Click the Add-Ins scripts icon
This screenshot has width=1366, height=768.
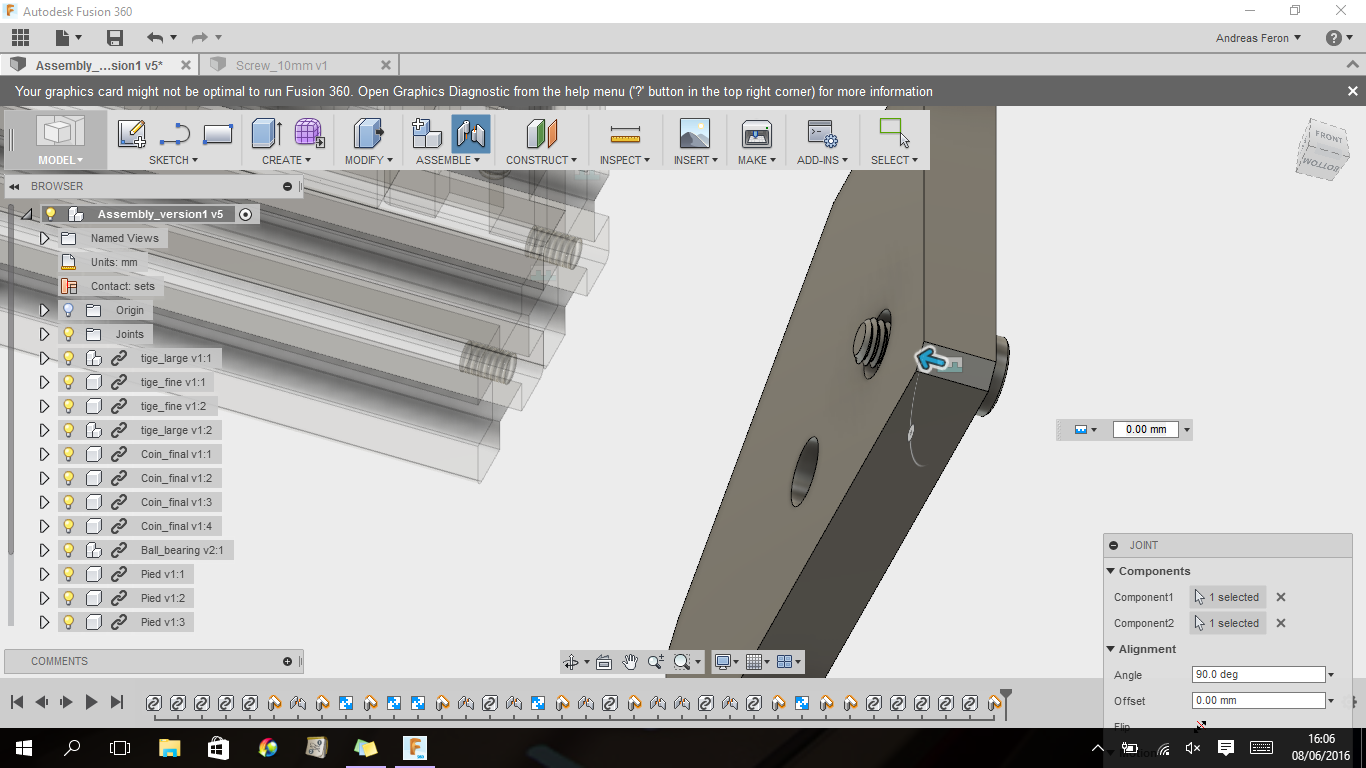822,134
